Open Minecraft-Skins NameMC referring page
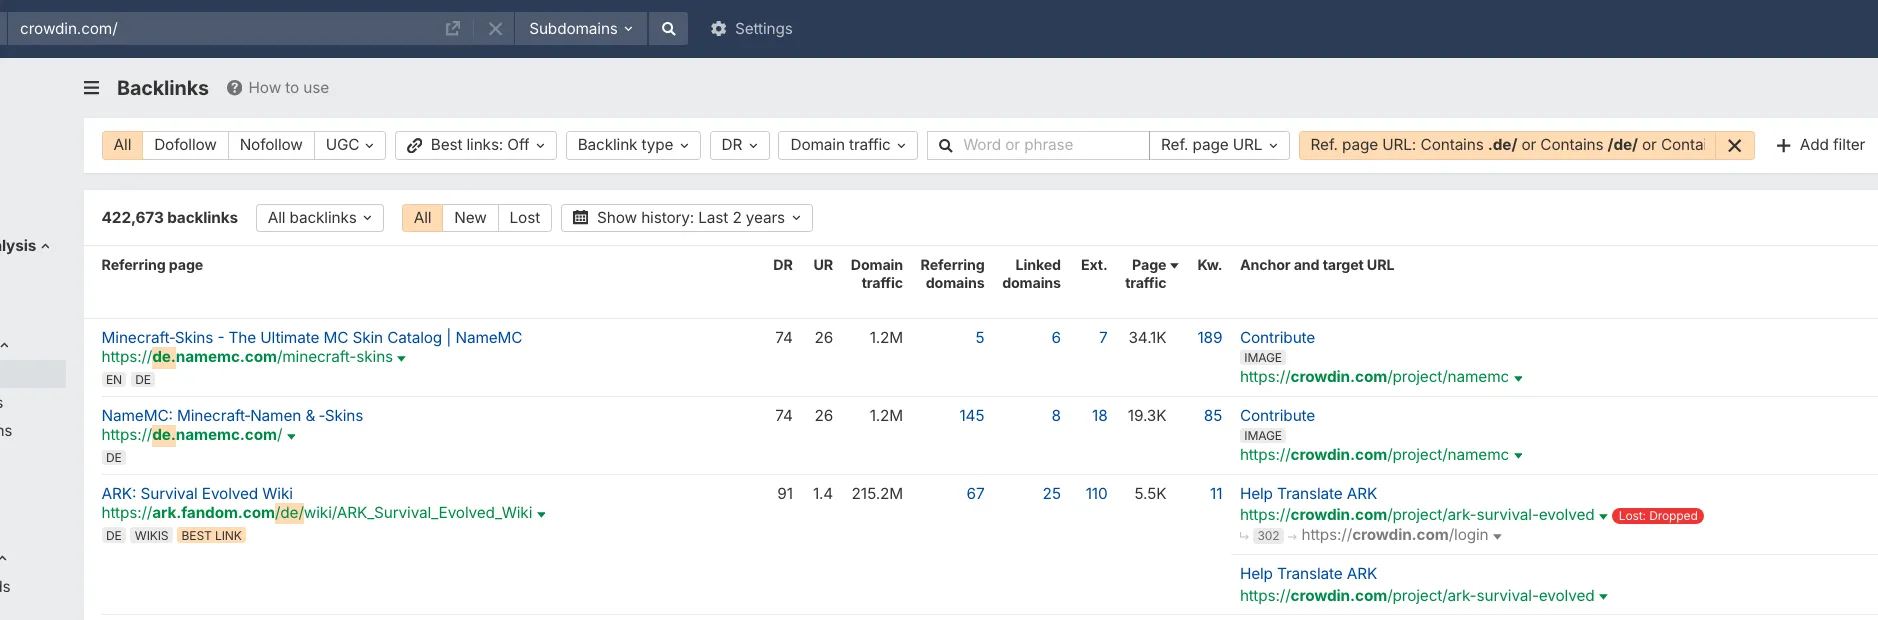This screenshot has height=620, width=1878. click(x=312, y=338)
